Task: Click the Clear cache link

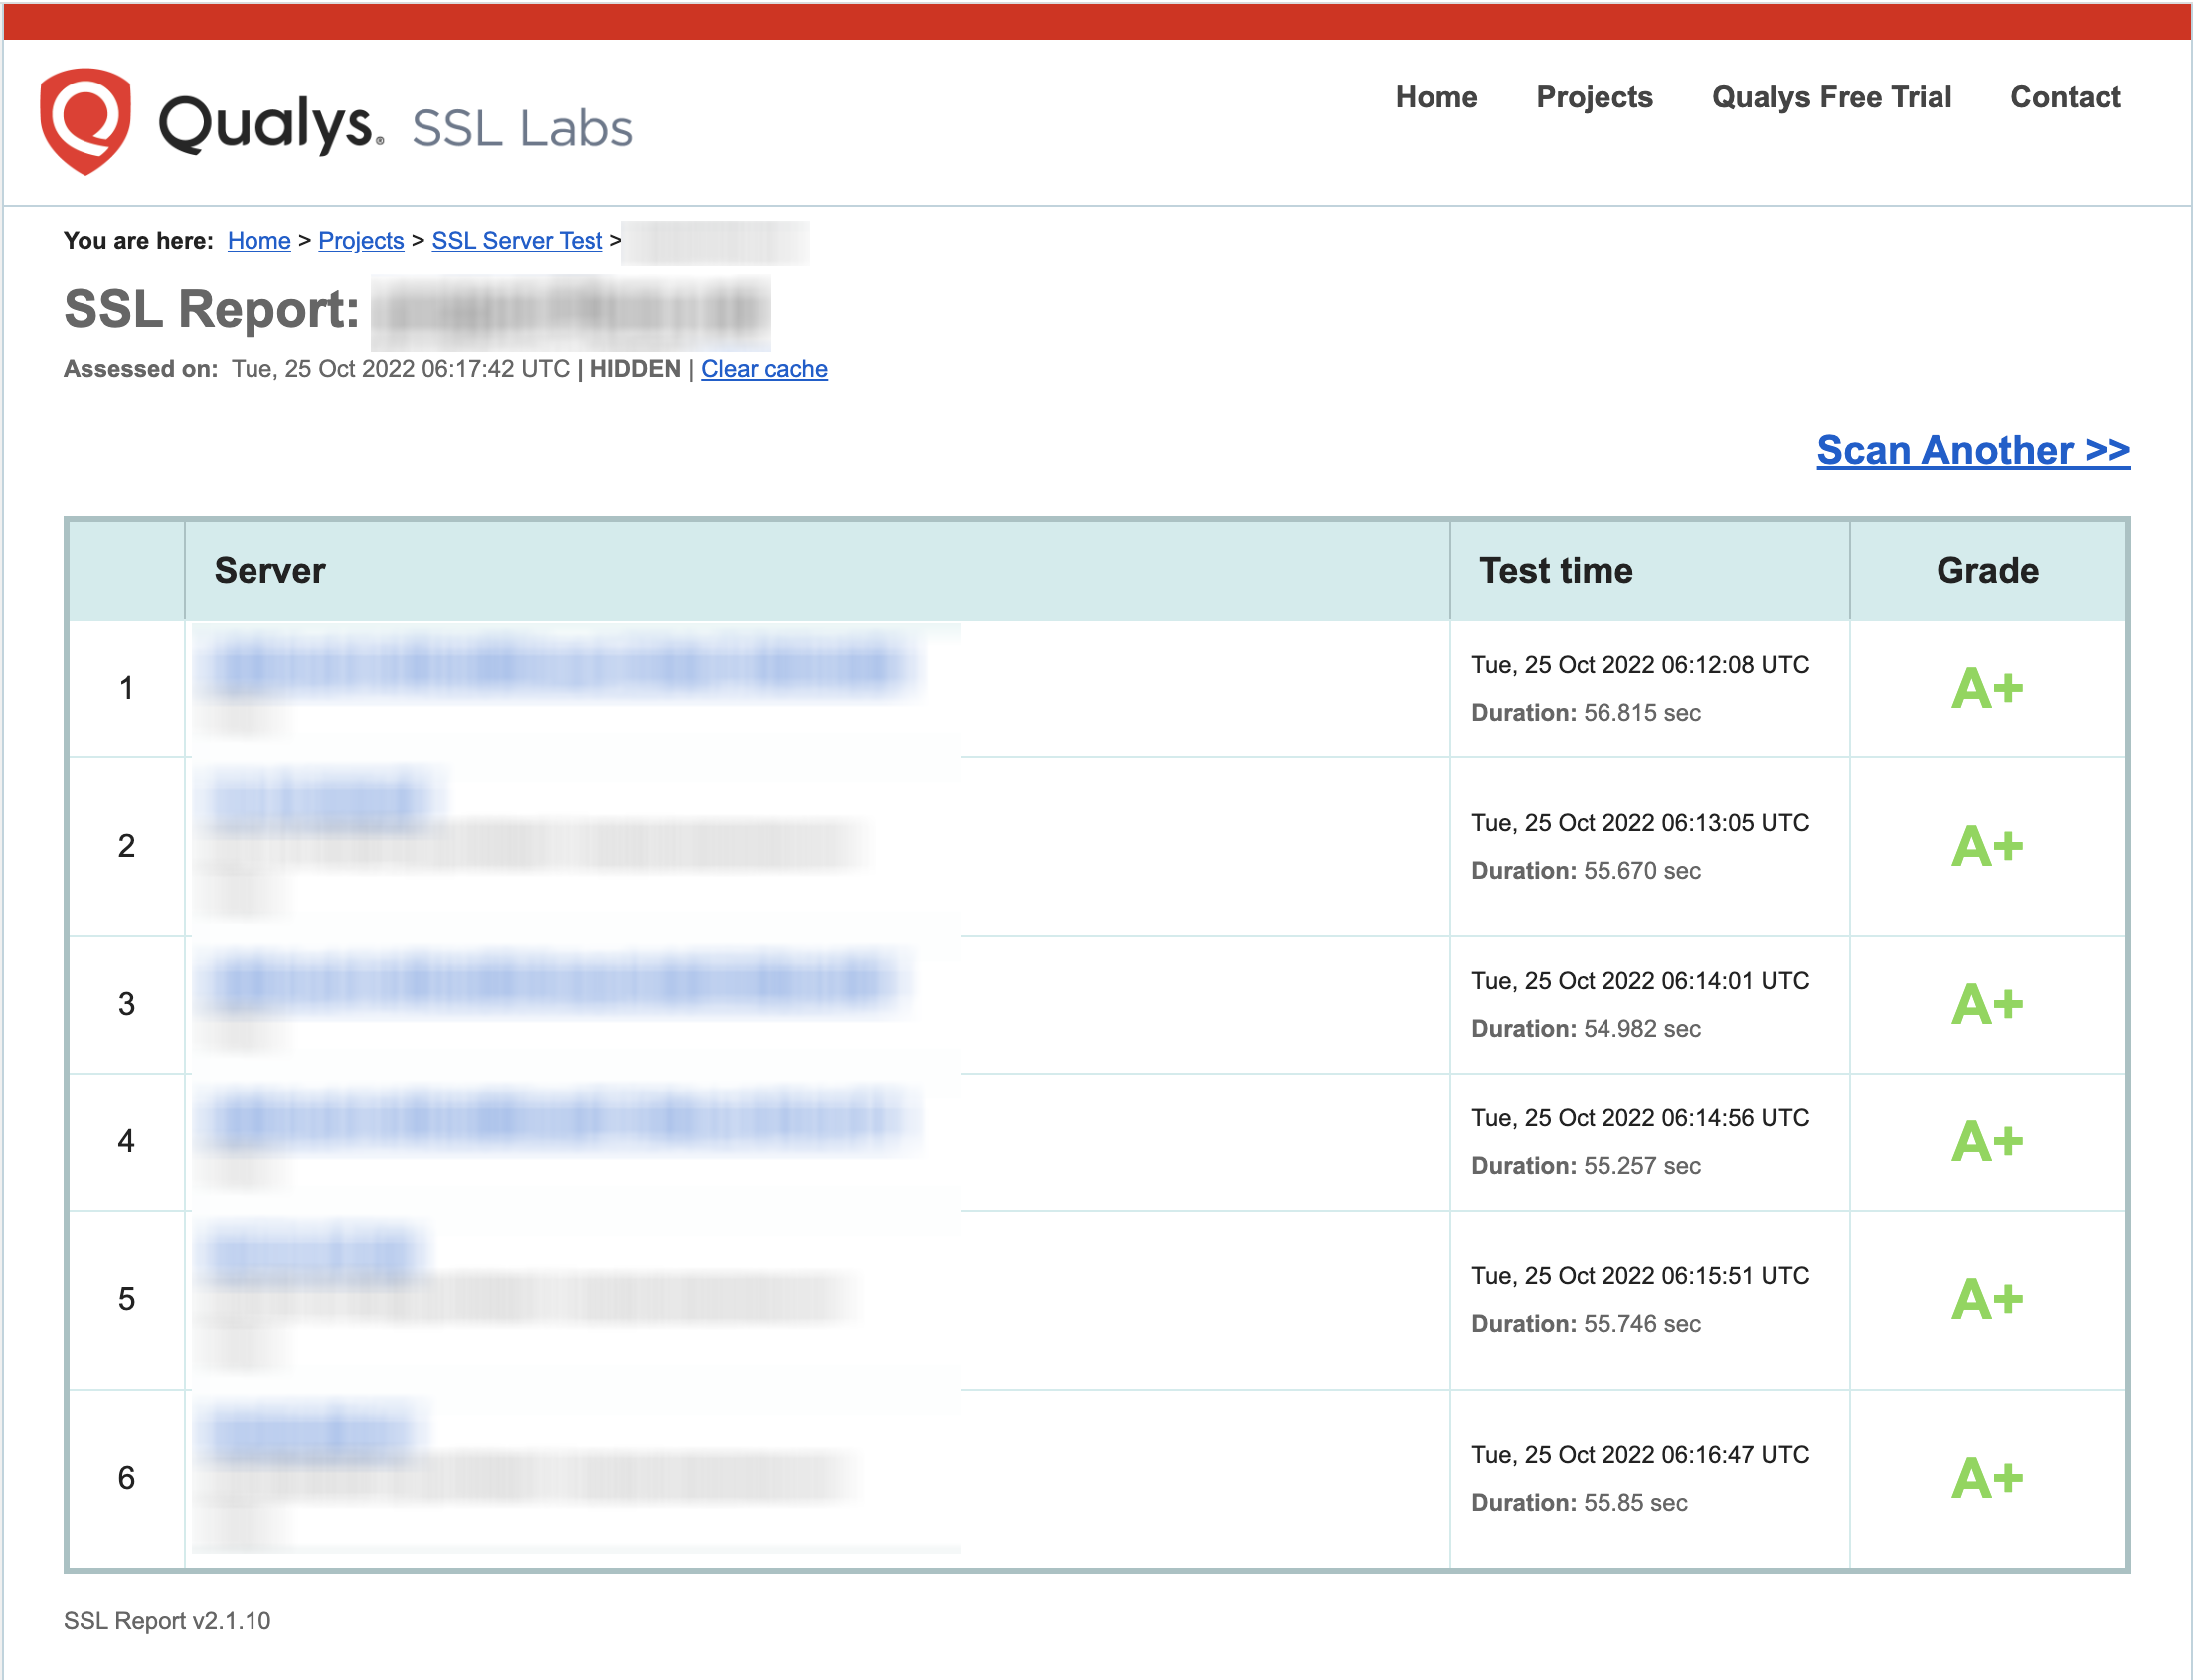Action: 764,369
